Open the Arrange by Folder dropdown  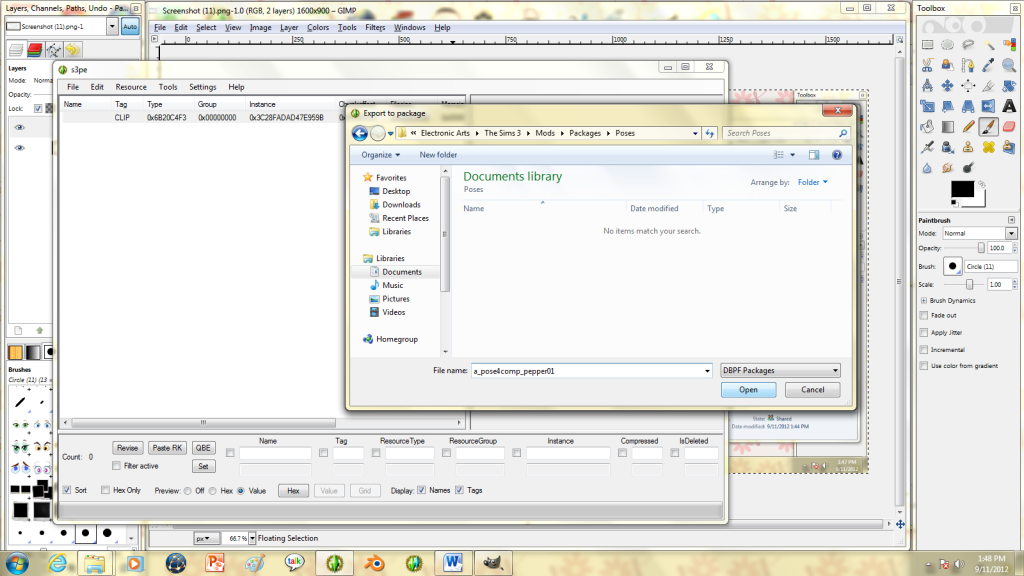(812, 182)
